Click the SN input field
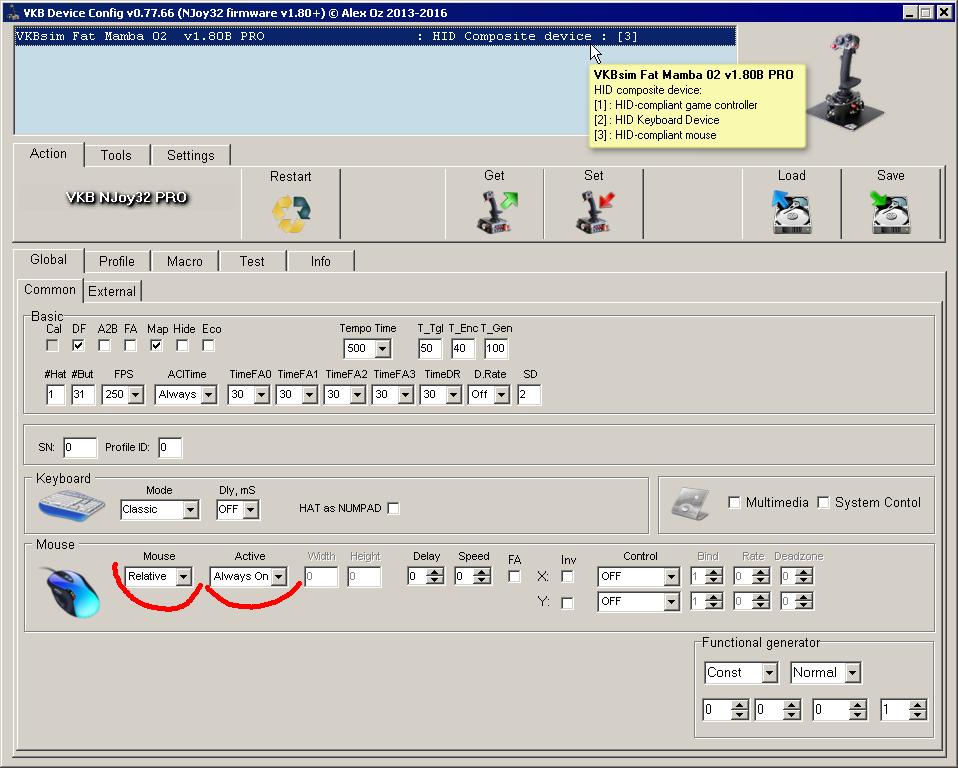Viewport: 958px width, 768px height. coord(79,447)
